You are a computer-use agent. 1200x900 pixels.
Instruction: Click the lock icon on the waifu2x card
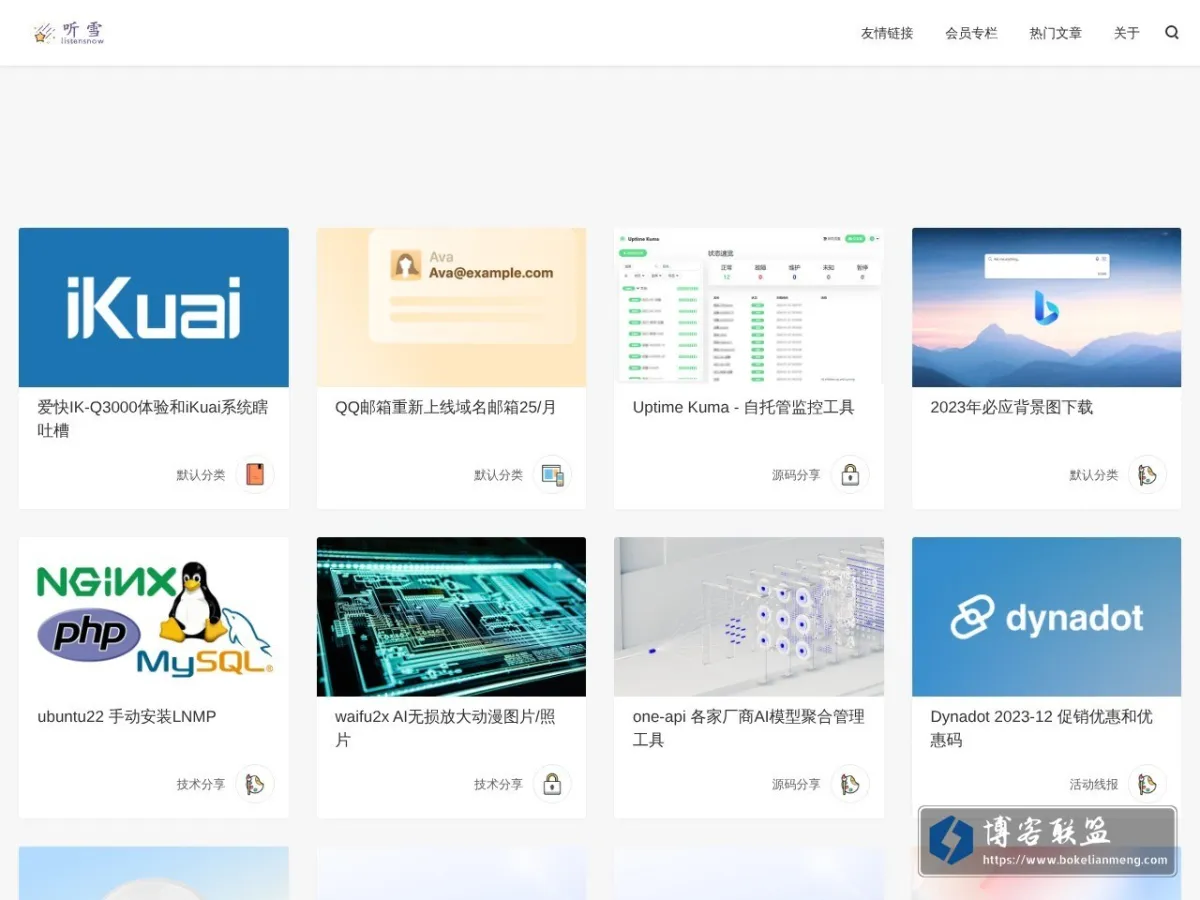coord(552,784)
